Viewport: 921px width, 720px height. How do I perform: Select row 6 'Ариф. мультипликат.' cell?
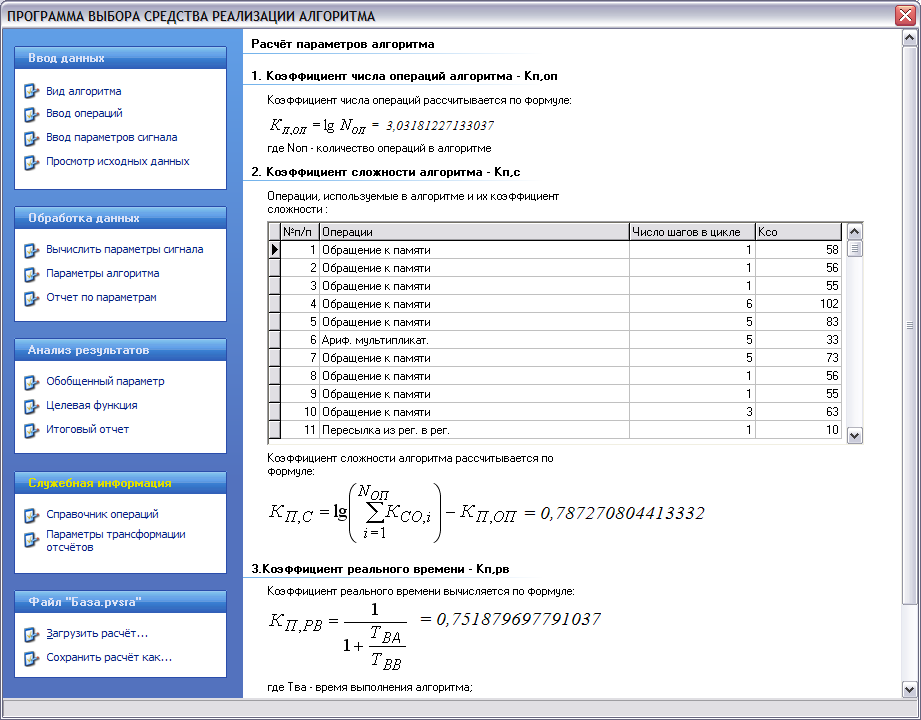[x=474, y=340]
